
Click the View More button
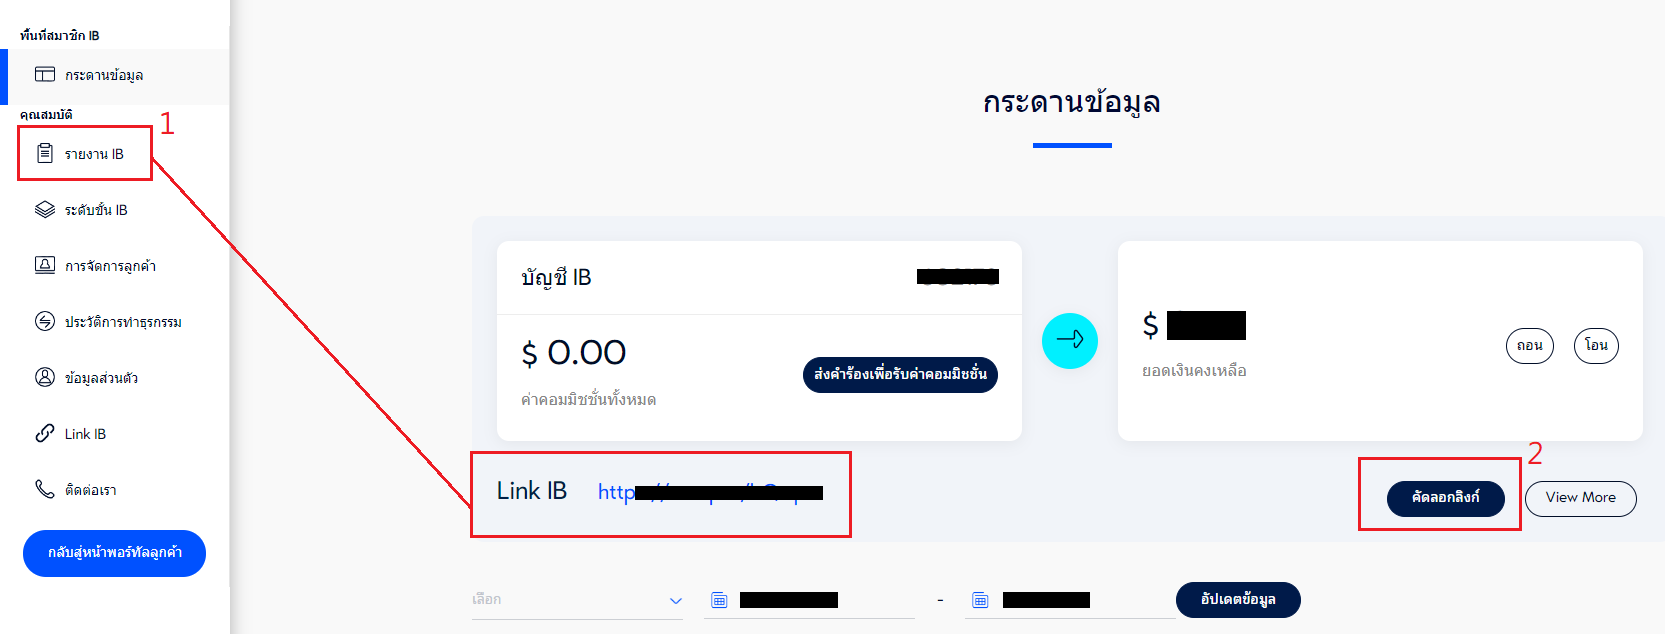[1580, 498]
